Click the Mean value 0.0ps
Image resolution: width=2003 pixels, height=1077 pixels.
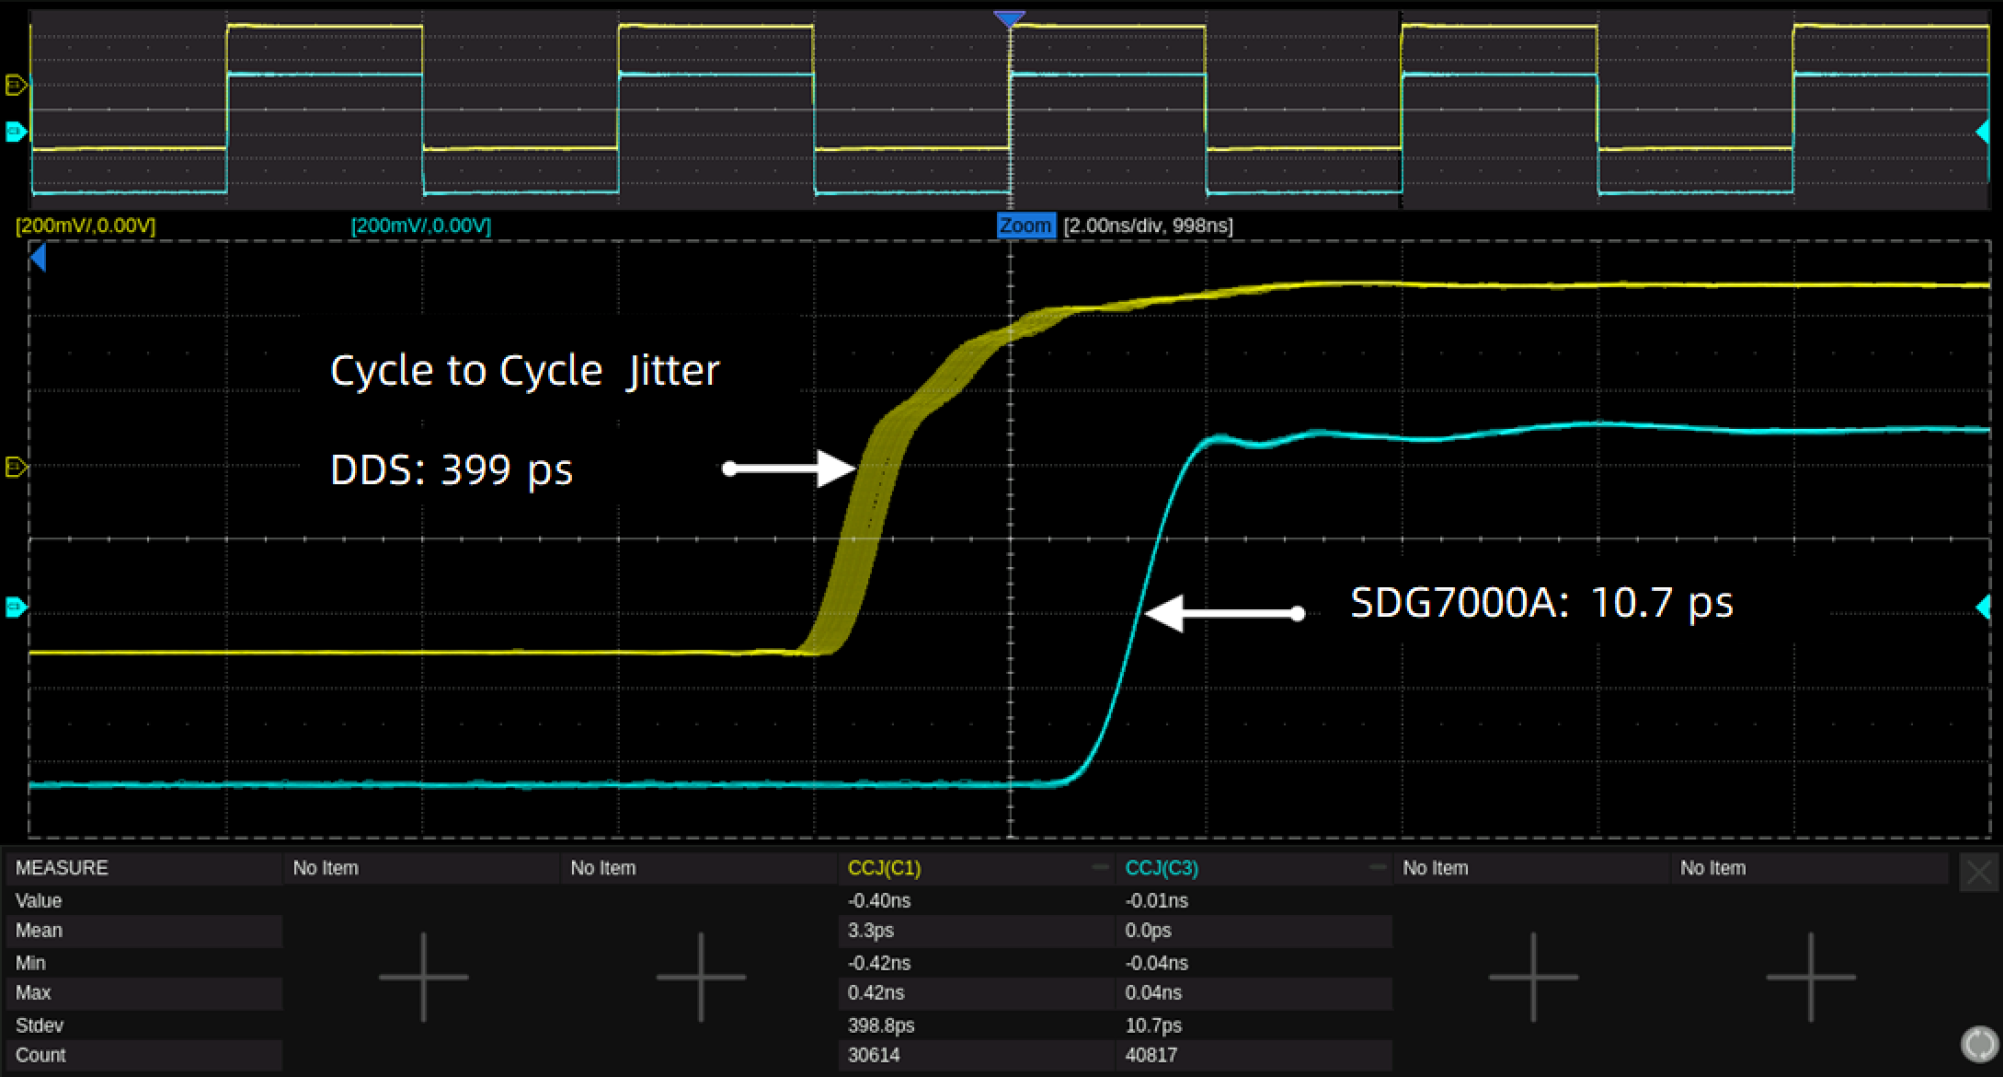point(1148,930)
